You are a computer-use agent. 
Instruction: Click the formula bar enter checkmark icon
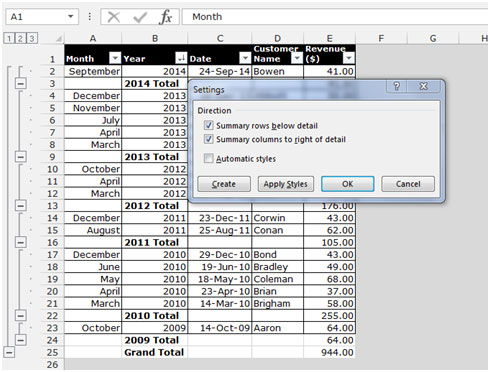(140, 17)
